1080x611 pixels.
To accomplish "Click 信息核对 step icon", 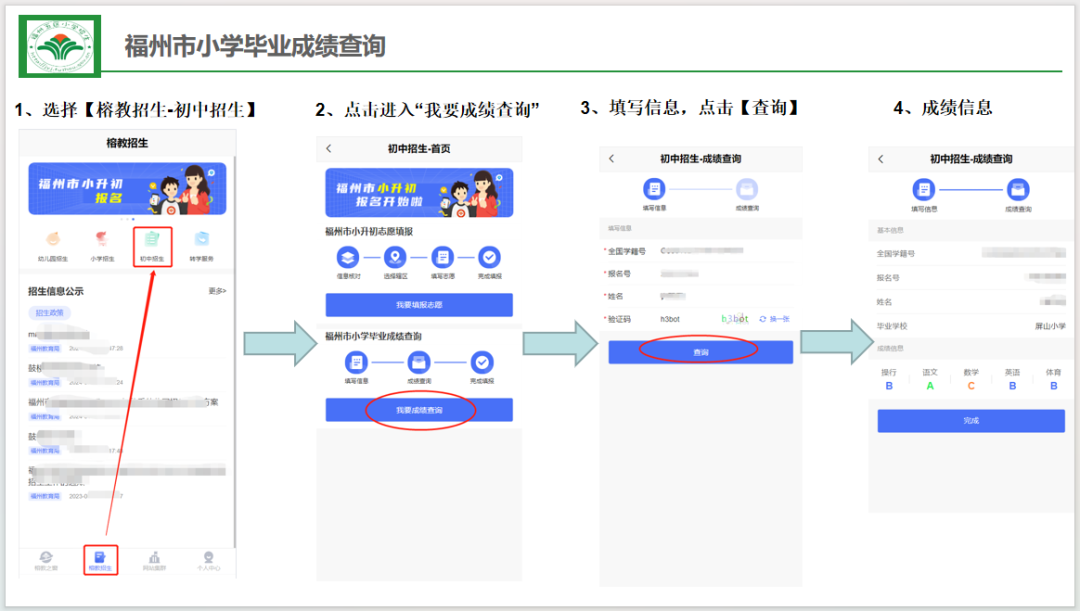I will click(x=348, y=258).
